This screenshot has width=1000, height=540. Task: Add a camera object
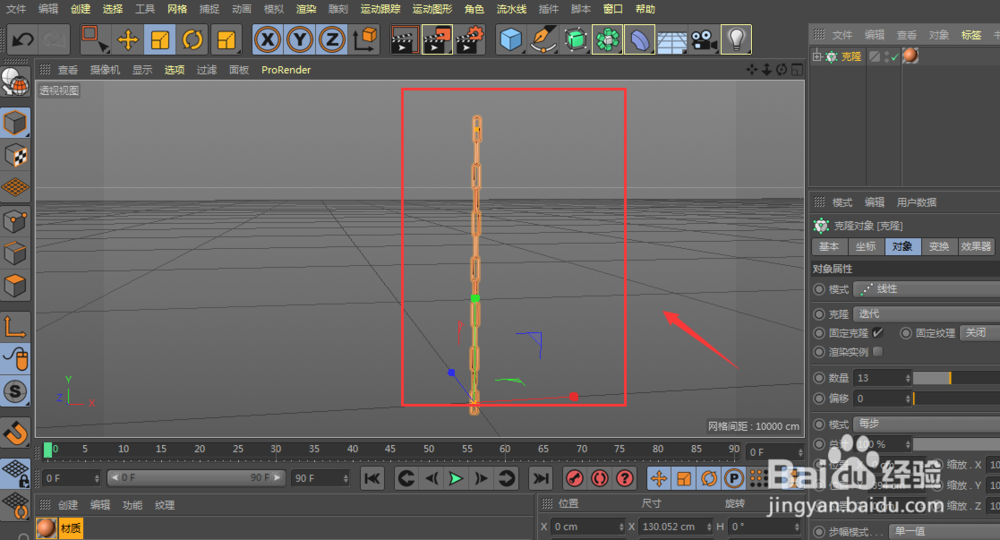click(x=704, y=40)
